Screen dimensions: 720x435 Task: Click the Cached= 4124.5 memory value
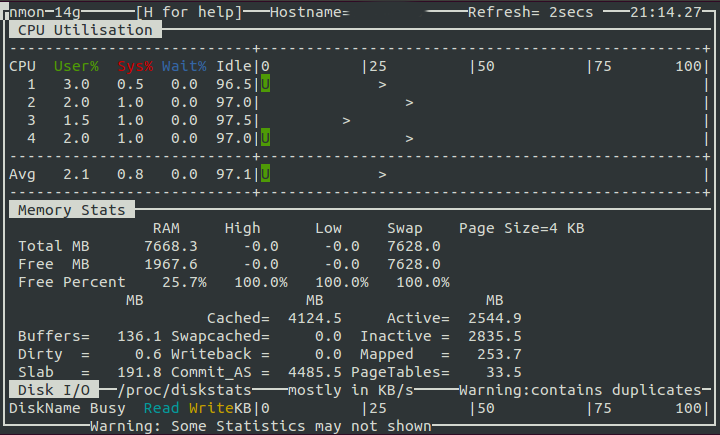click(x=274, y=318)
